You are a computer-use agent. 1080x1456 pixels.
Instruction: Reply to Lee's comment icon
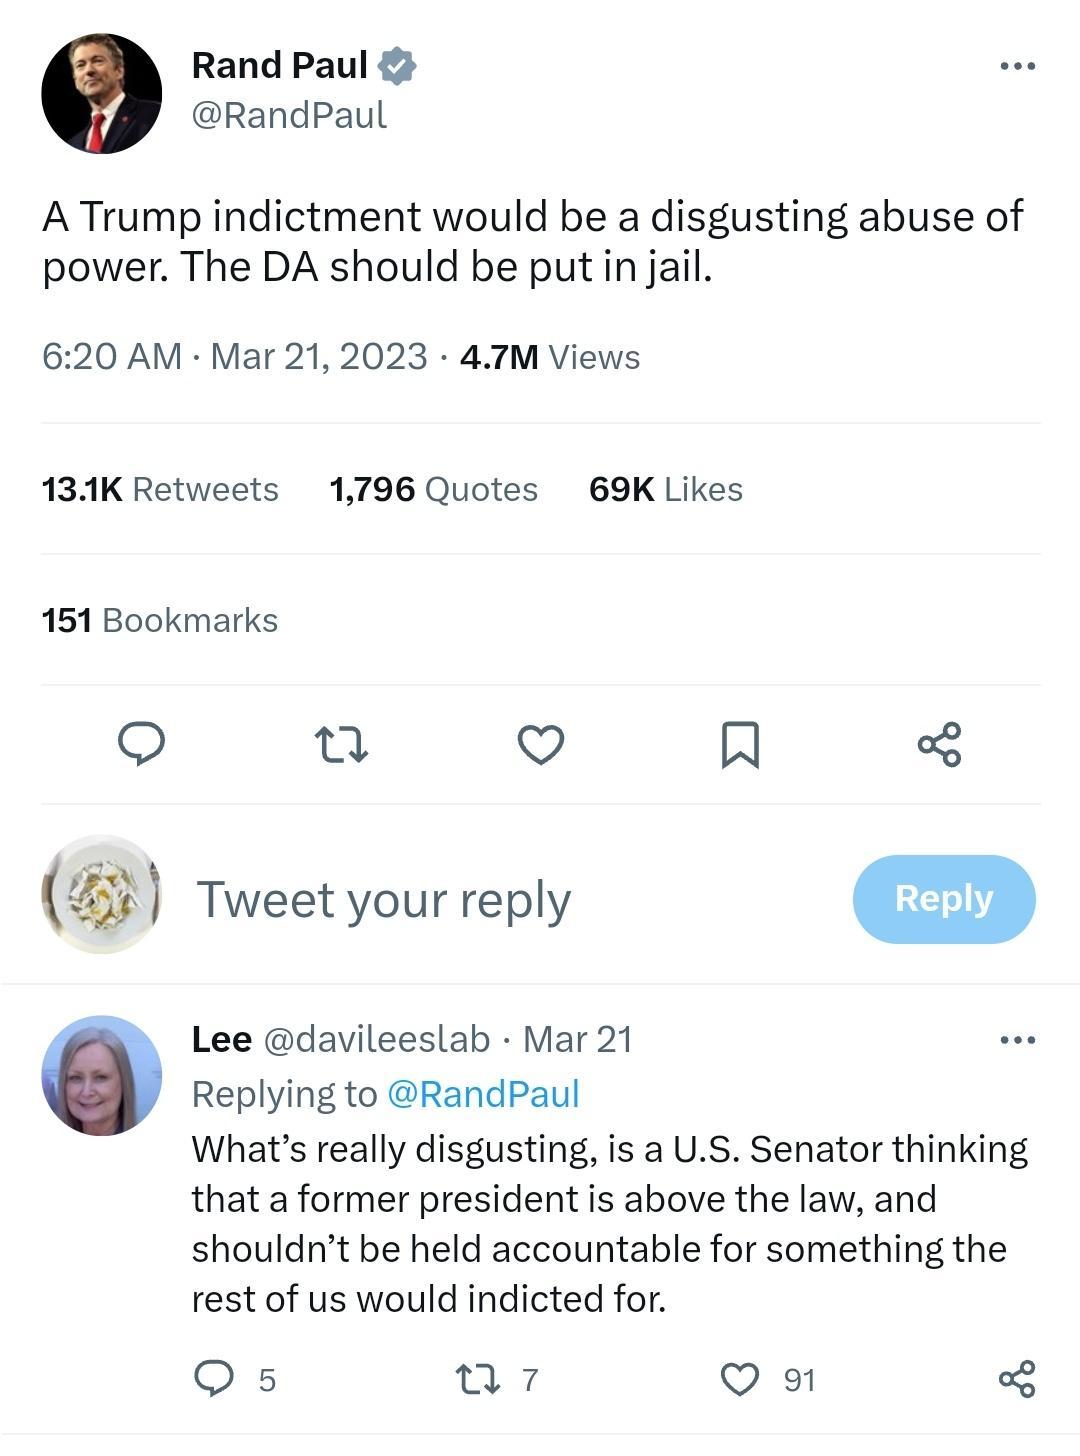(213, 1379)
